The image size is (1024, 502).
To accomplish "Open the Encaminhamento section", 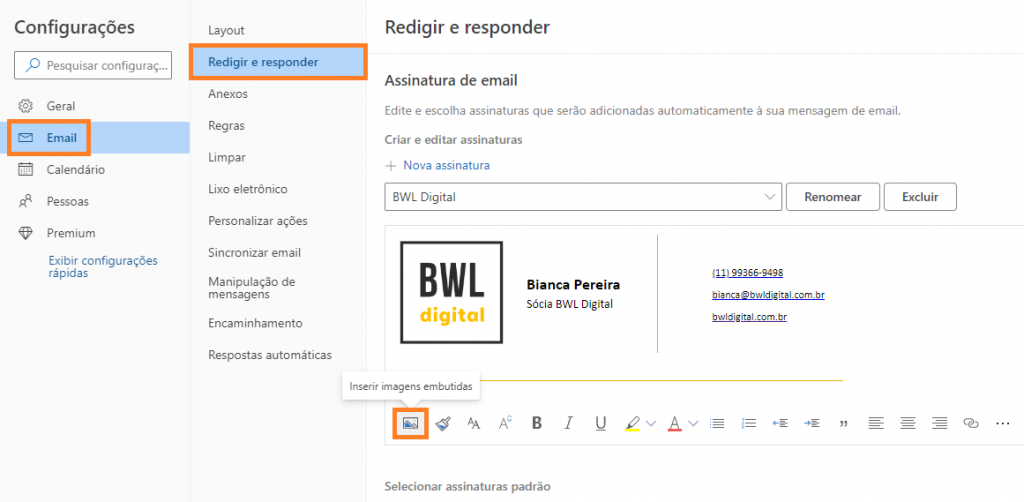I will coord(255,323).
